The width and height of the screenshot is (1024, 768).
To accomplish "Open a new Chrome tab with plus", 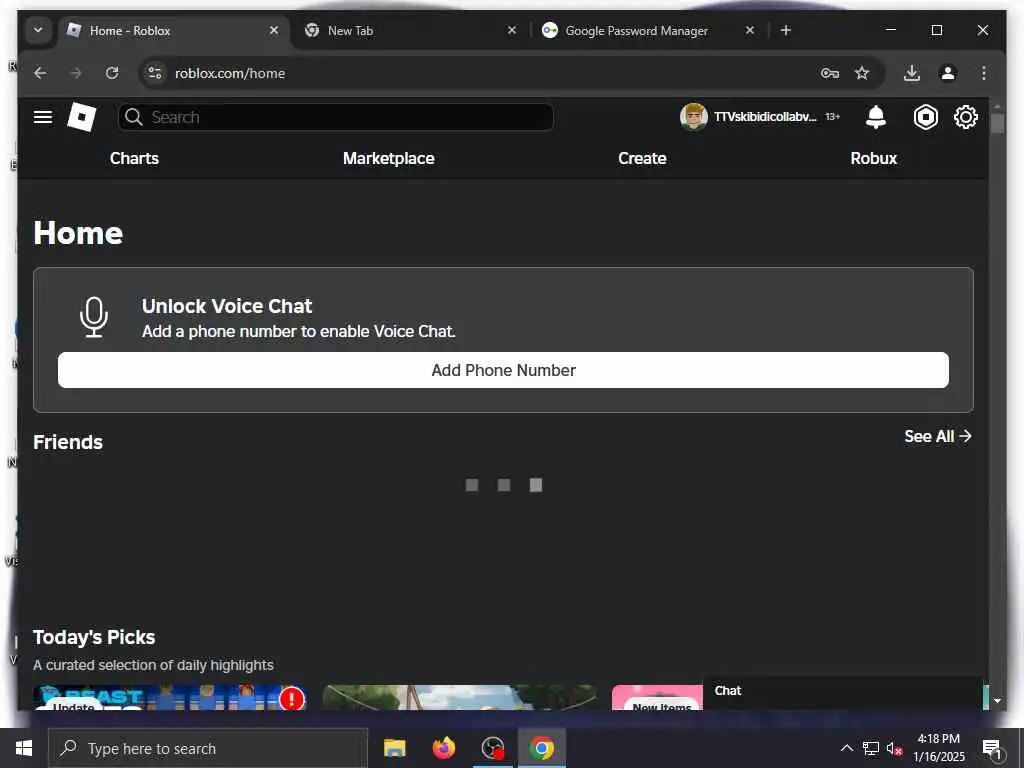I will click(x=786, y=30).
